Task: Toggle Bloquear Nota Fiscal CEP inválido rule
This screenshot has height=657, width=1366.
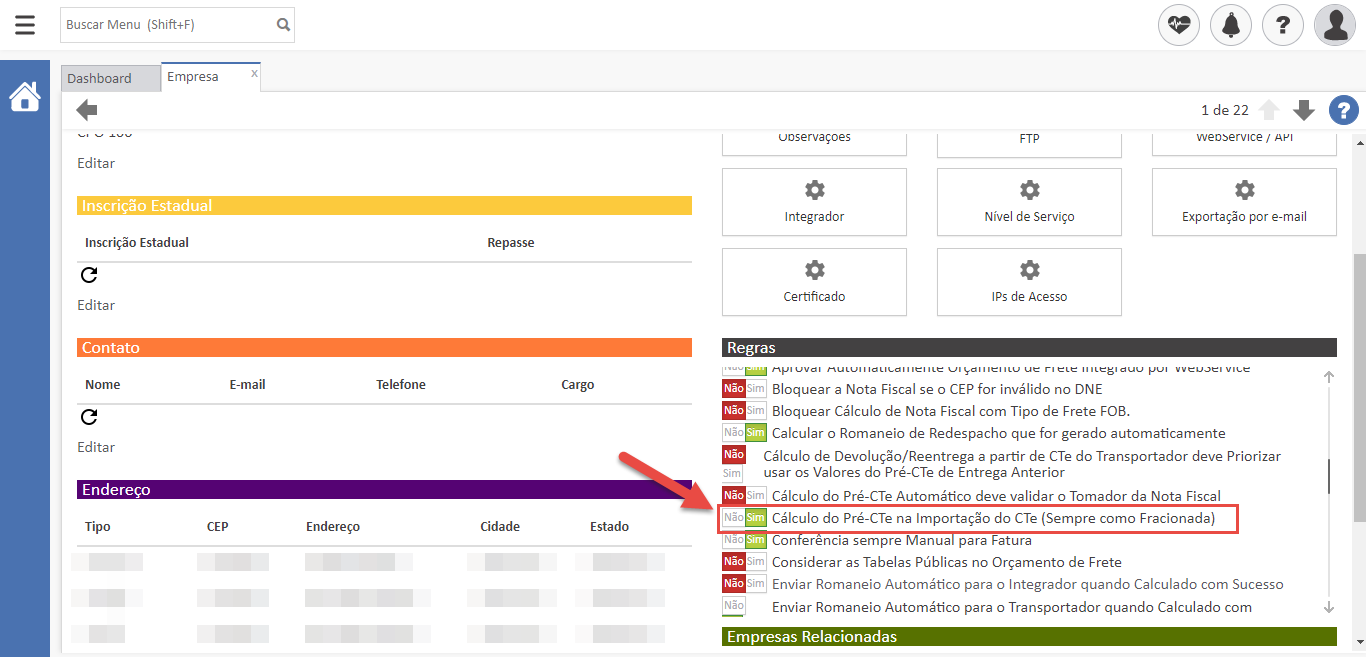Action: click(x=744, y=389)
